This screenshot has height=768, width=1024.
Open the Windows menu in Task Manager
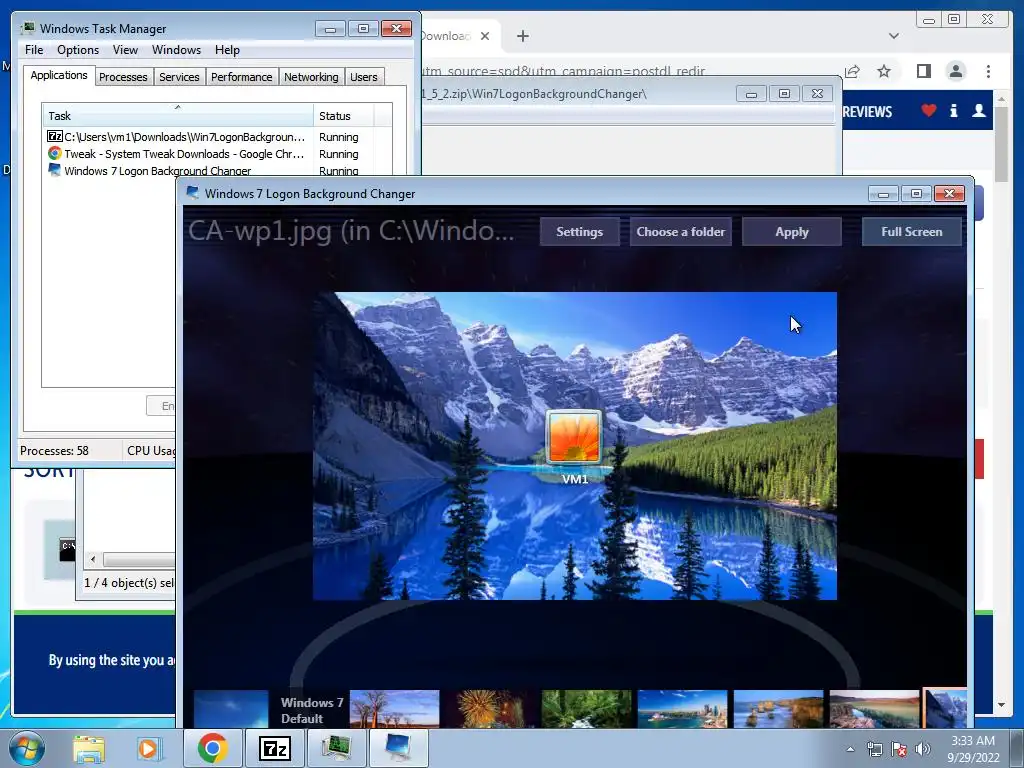pyautogui.click(x=176, y=50)
